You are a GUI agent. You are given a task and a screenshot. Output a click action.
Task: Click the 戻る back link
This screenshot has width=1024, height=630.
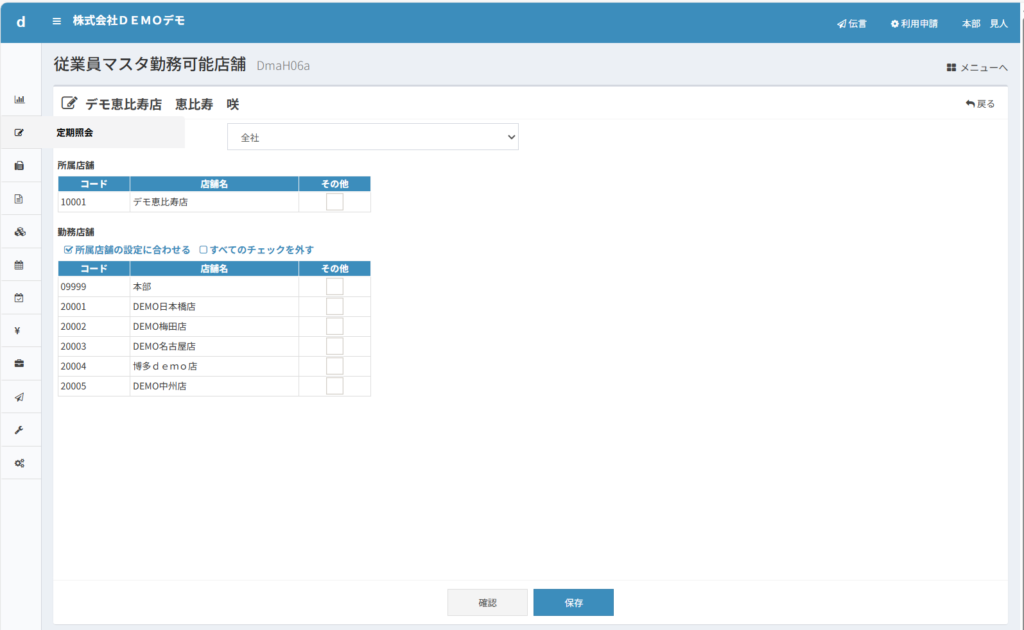[x=980, y=104]
